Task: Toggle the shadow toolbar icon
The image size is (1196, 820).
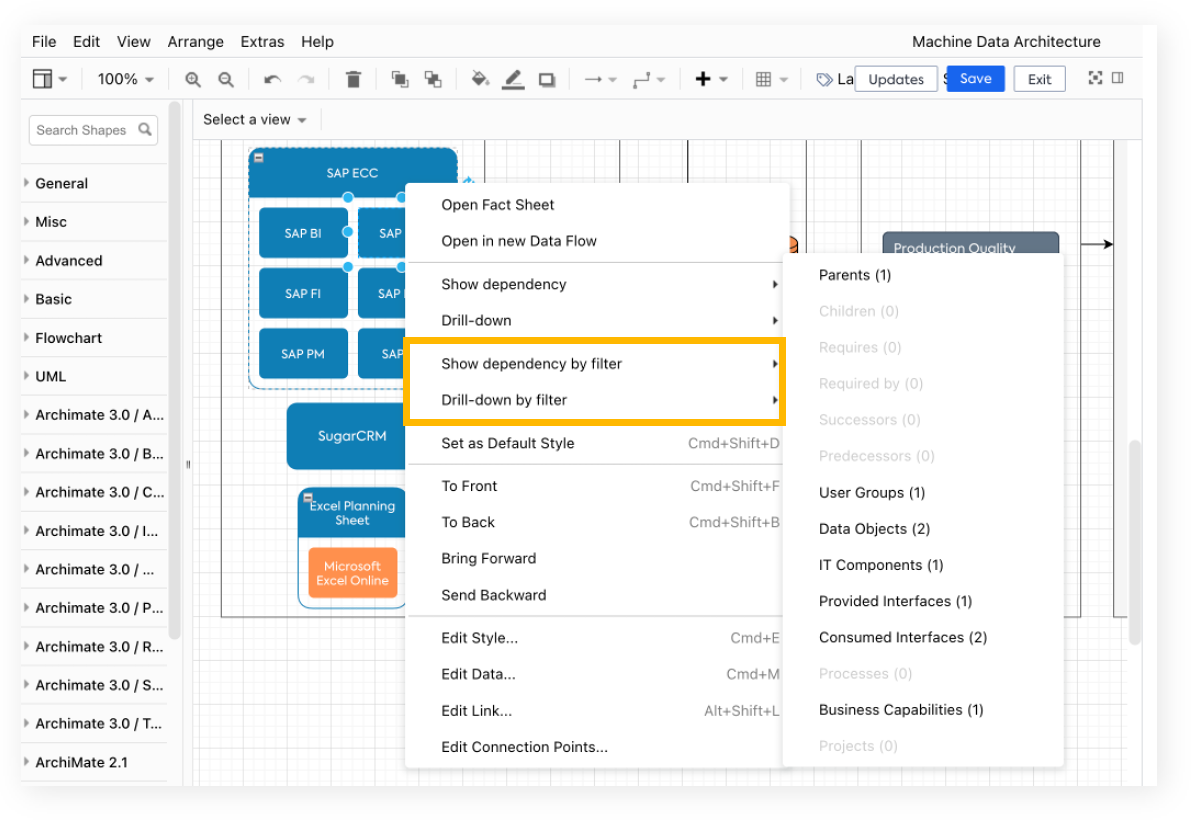Action: [547, 79]
